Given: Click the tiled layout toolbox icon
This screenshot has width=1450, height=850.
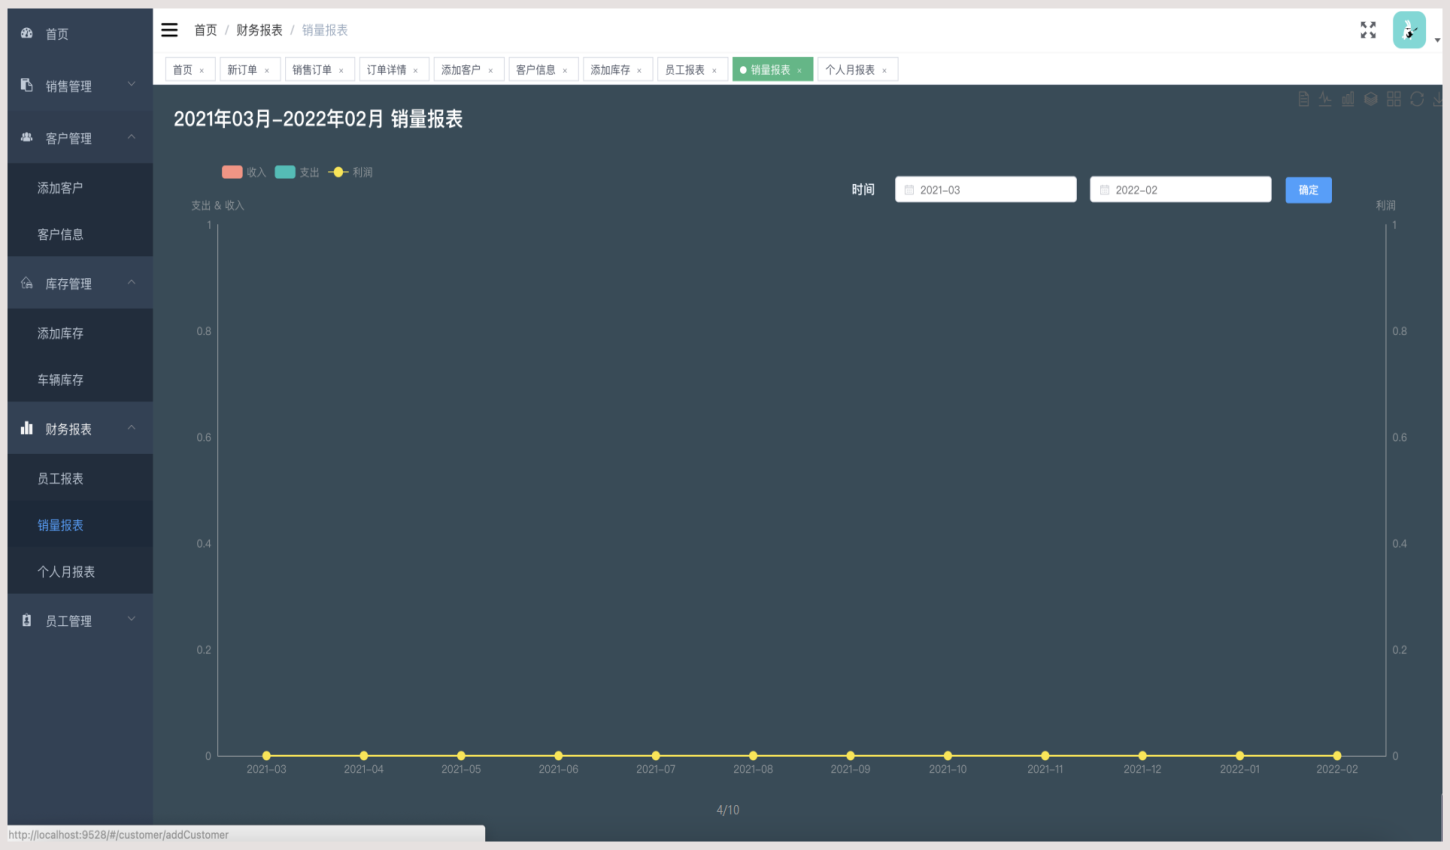Looking at the screenshot, I should [x=1394, y=99].
